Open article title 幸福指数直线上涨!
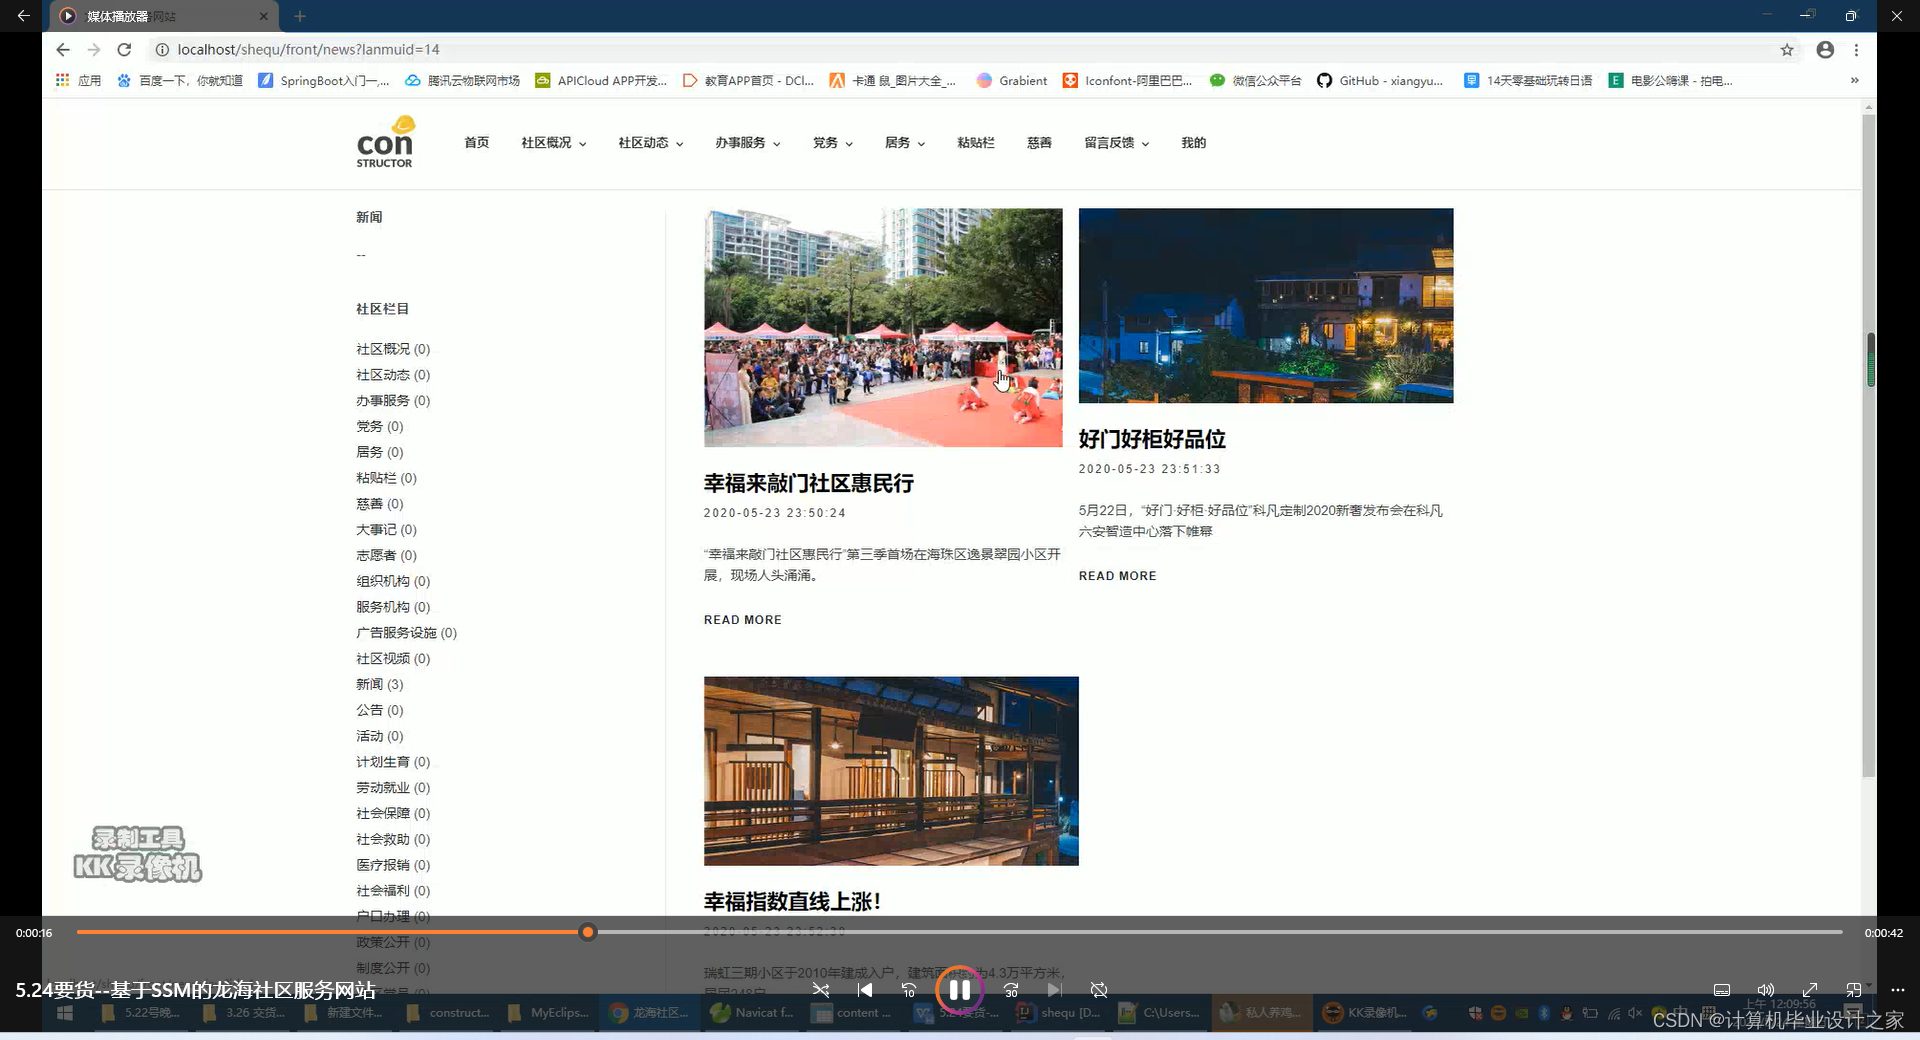Image resolution: width=1920 pixels, height=1040 pixels. coord(792,901)
